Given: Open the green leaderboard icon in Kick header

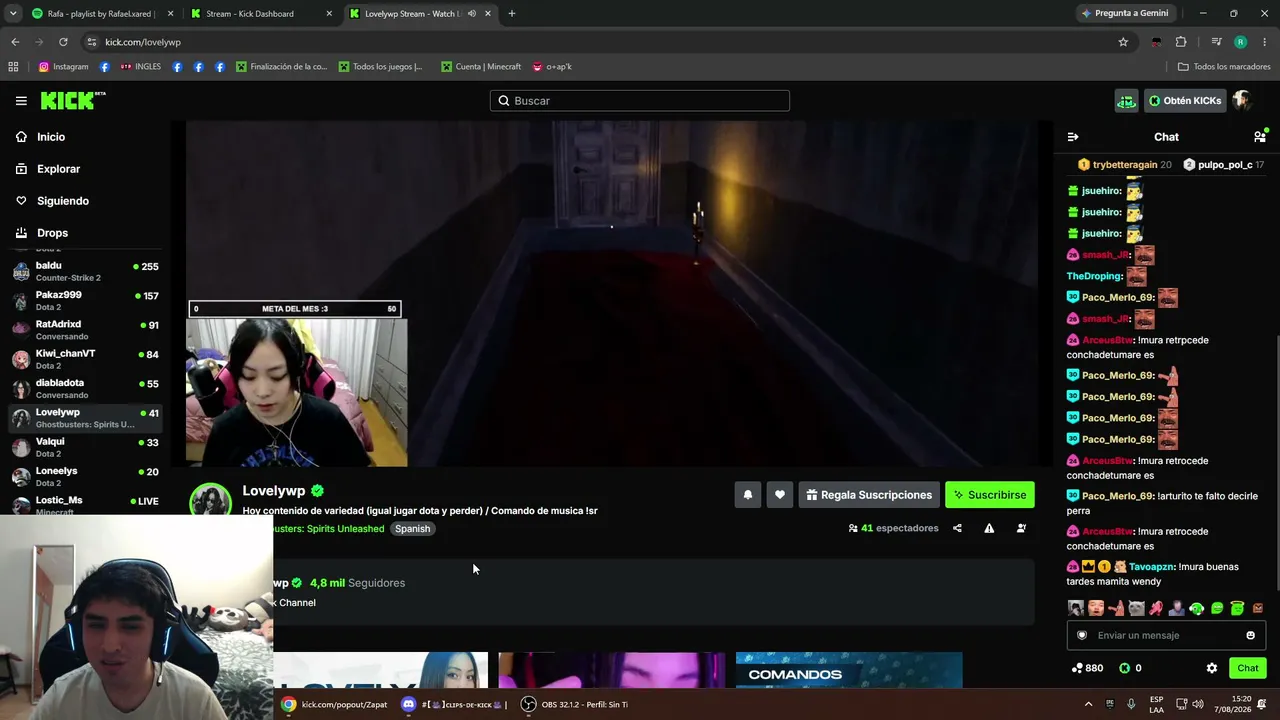Looking at the screenshot, I should click(1127, 101).
